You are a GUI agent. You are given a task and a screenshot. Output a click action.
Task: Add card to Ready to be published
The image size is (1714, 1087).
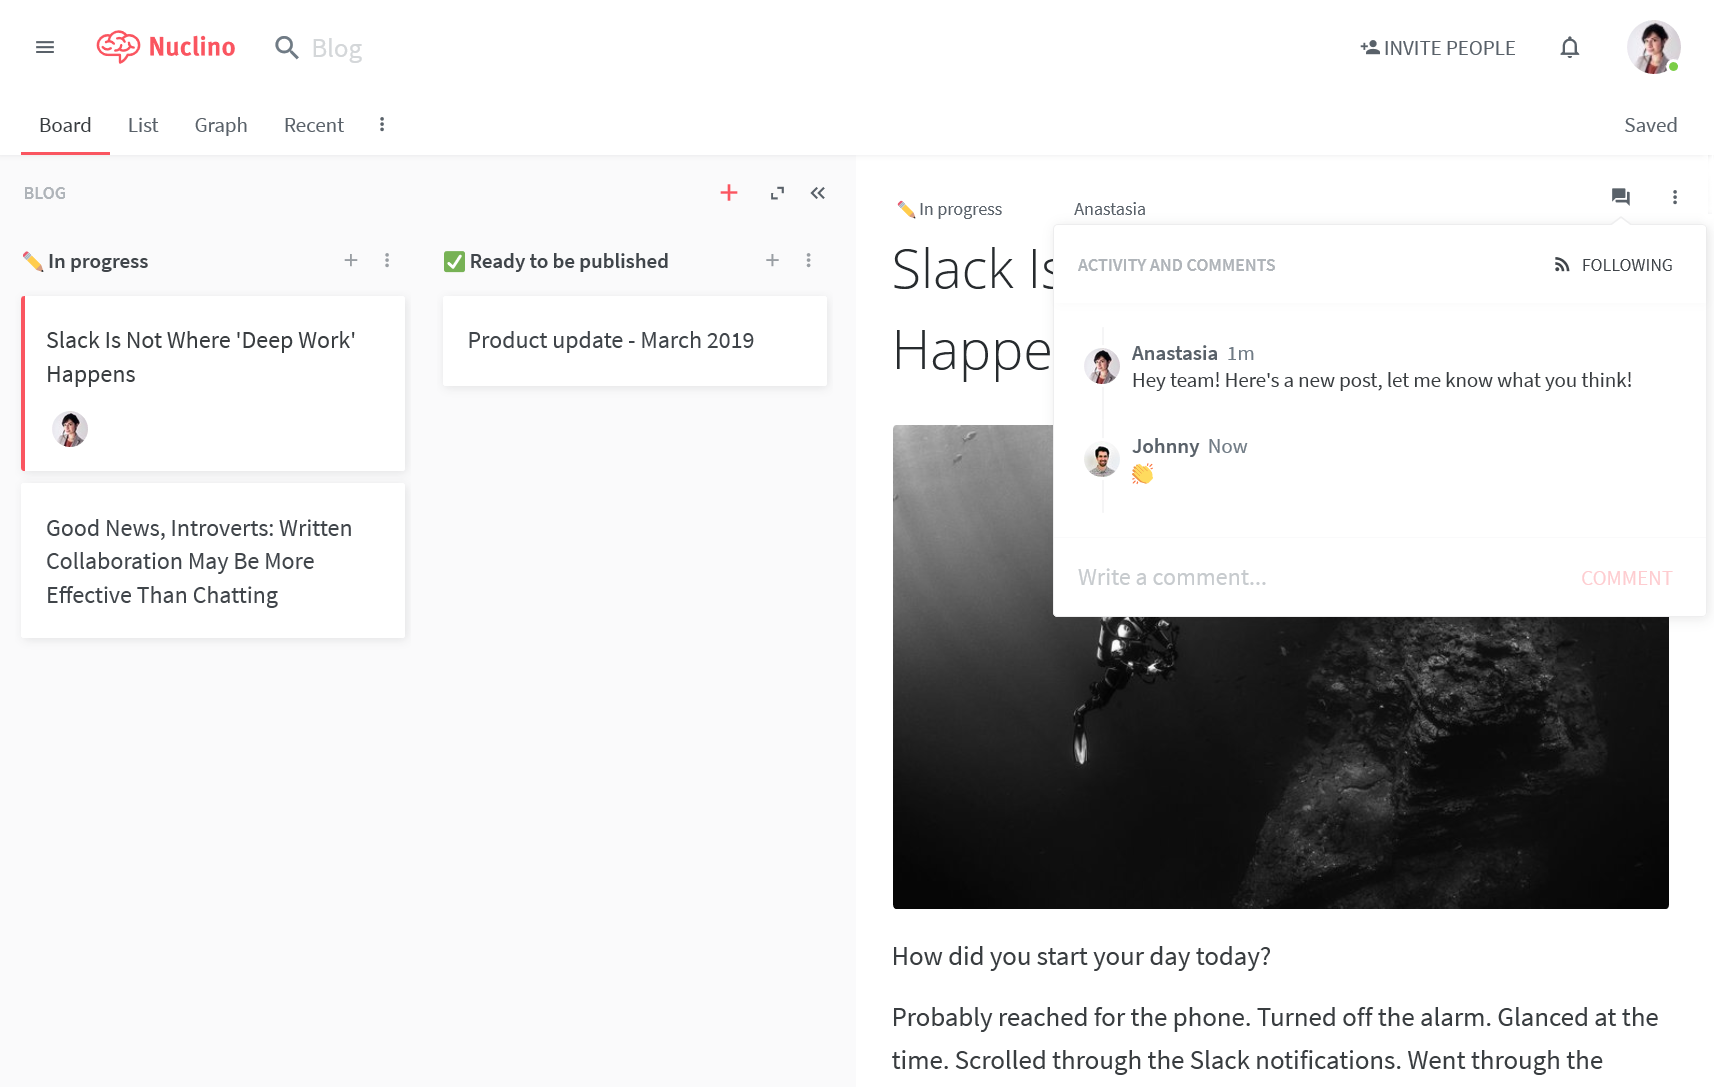(x=772, y=261)
